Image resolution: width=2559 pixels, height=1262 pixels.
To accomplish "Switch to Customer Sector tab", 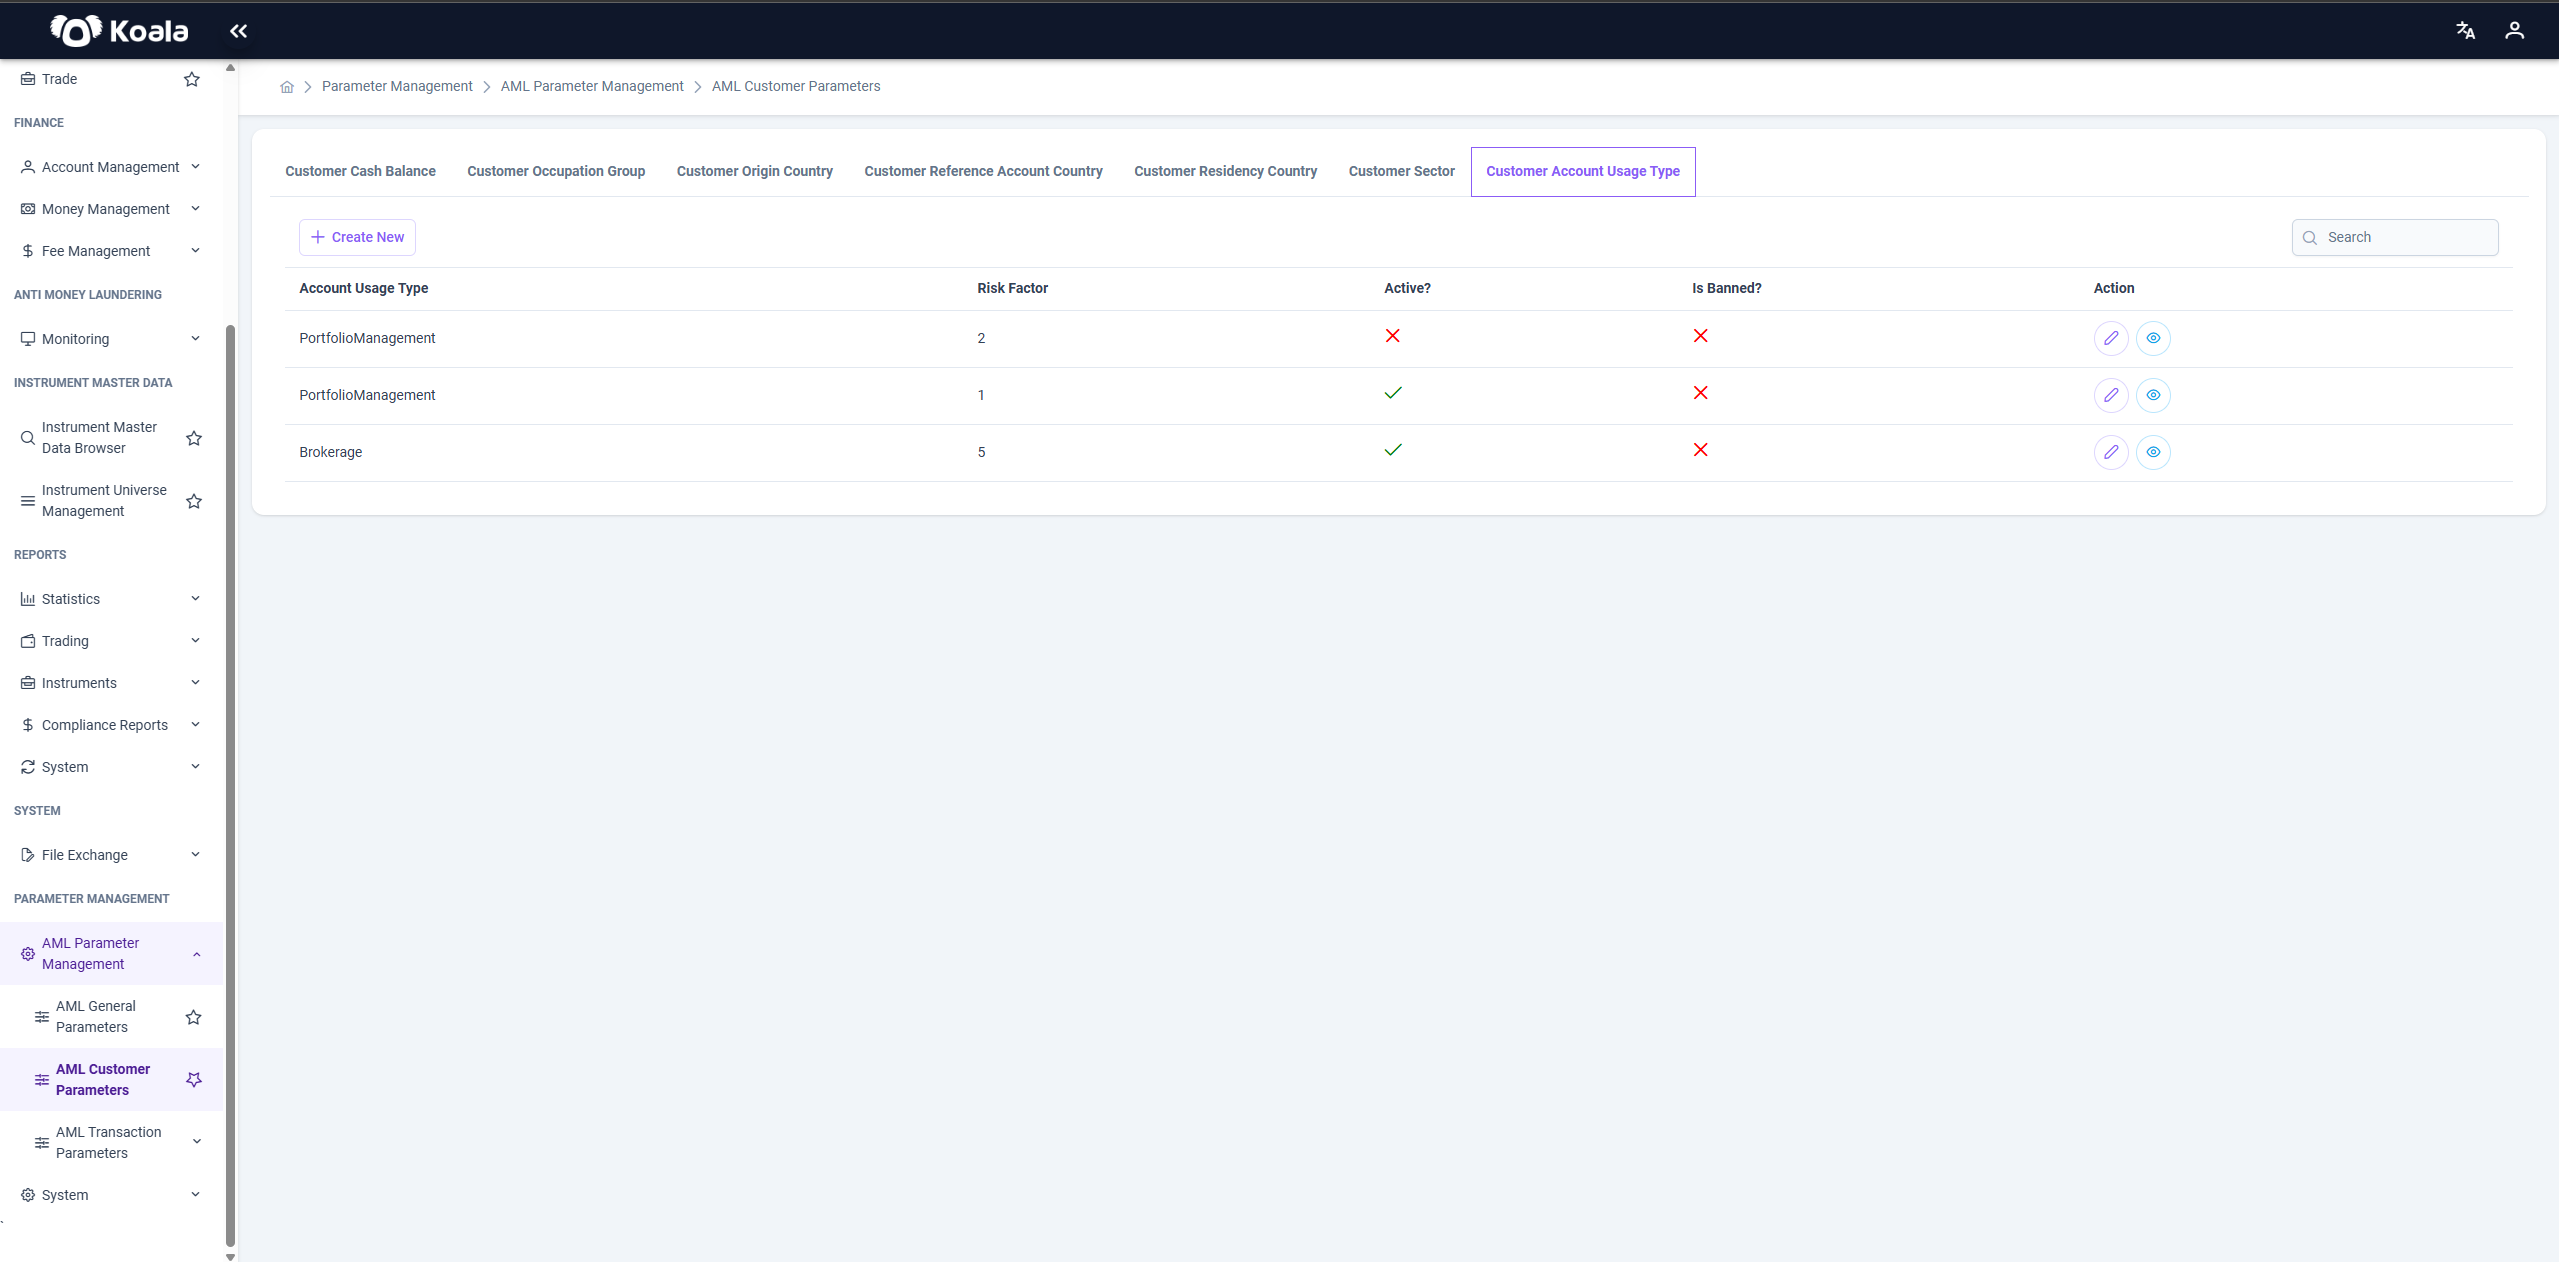I will tap(1401, 171).
